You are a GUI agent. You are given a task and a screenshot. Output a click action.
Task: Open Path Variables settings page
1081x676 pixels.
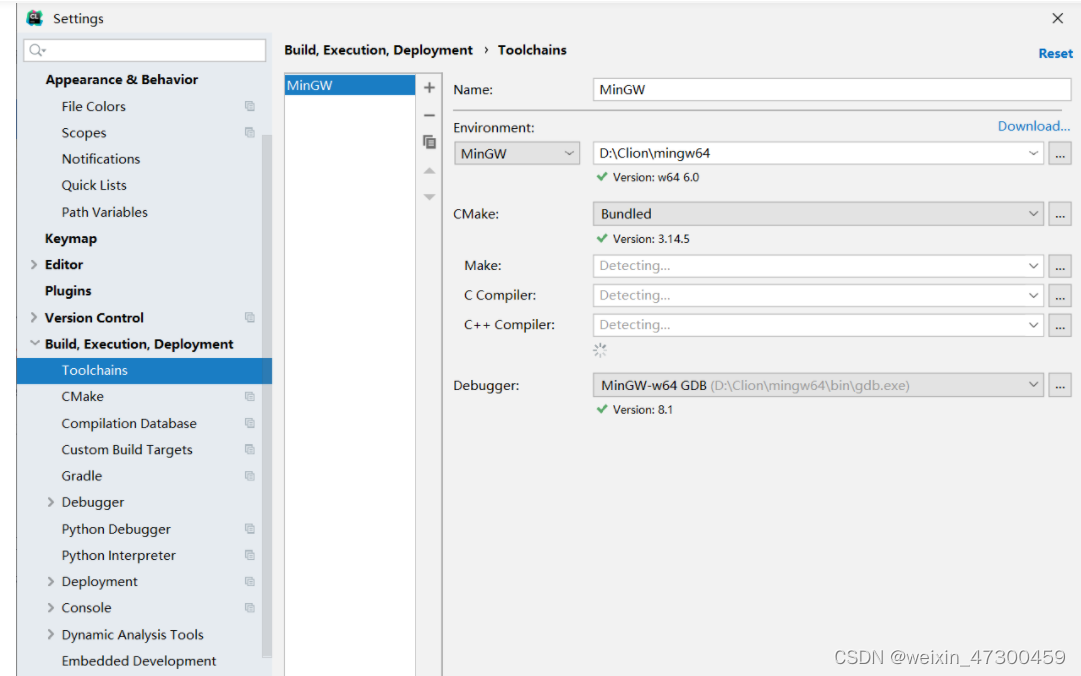104,212
